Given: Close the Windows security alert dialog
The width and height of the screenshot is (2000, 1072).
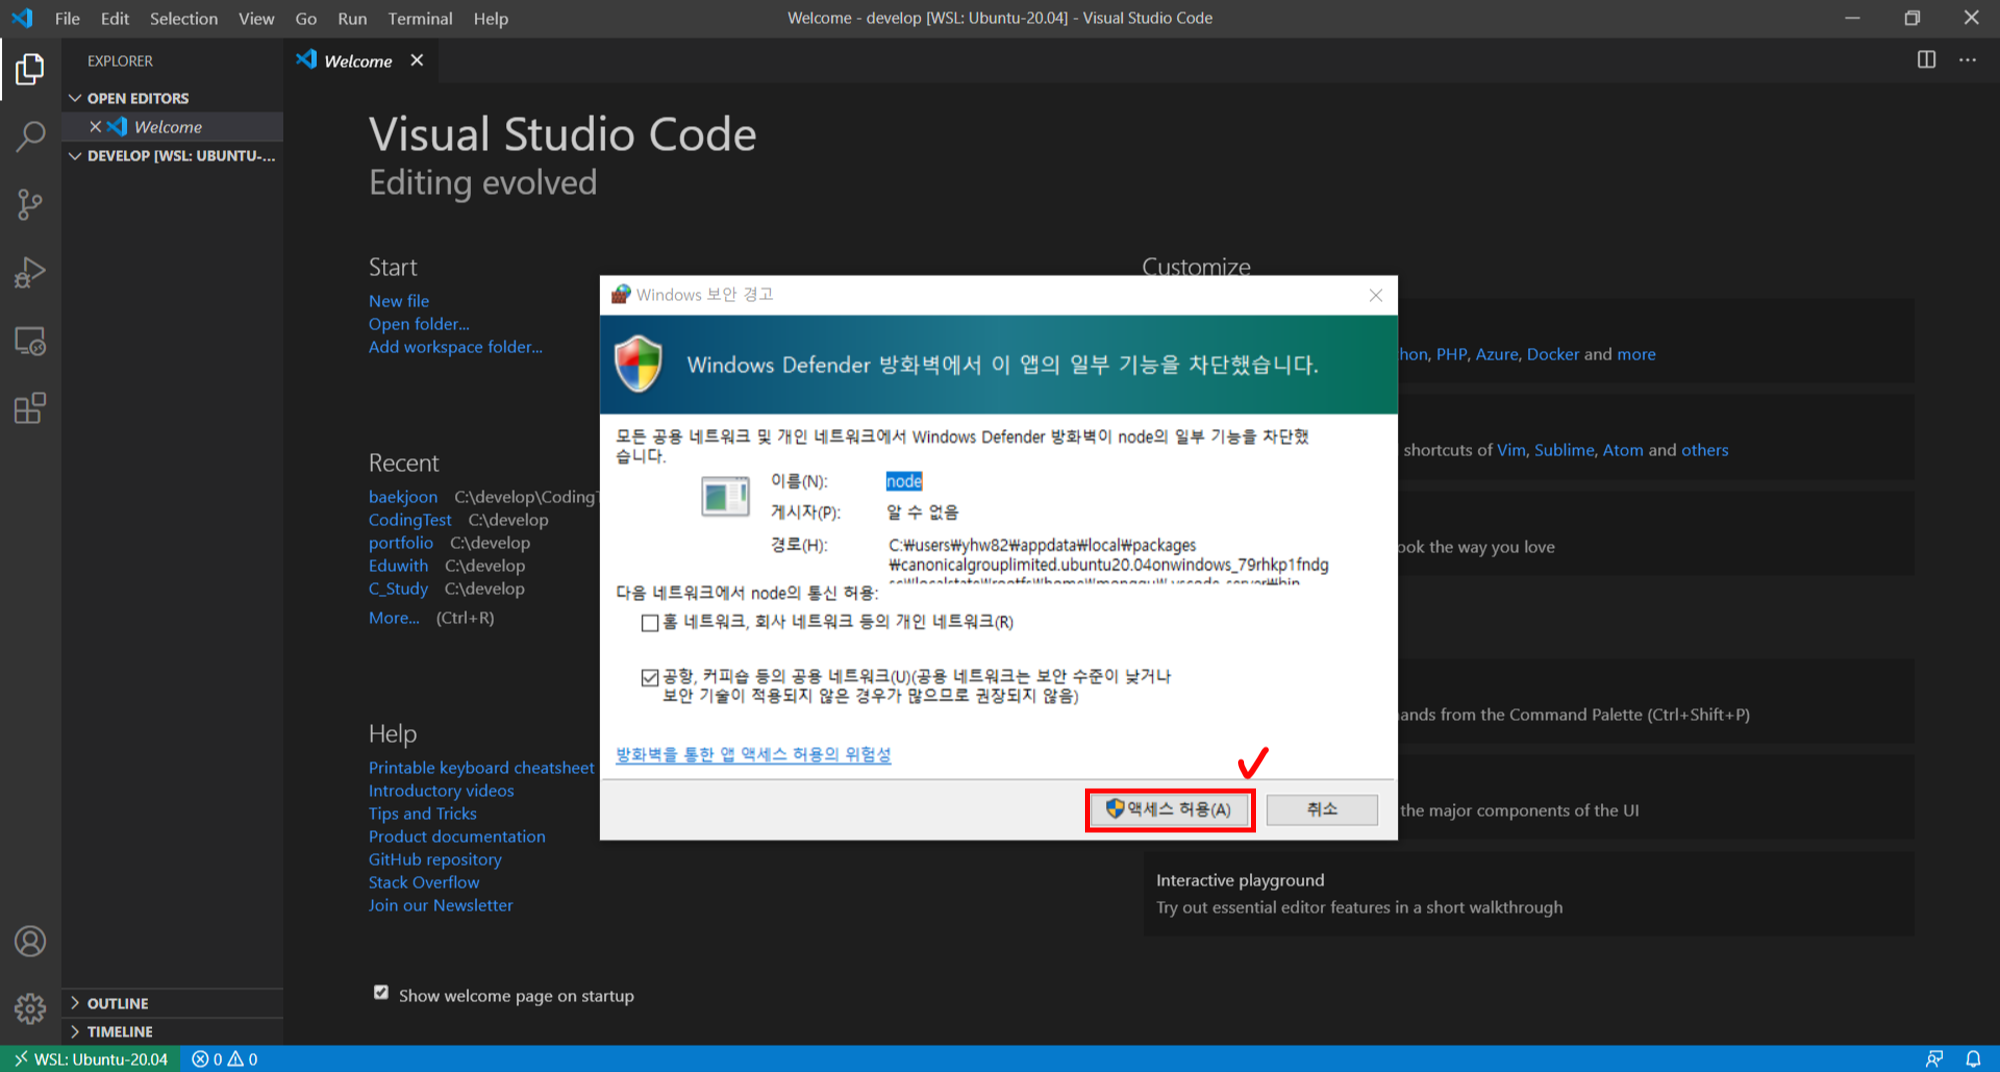Looking at the screenshot, I should tap(1376, 295).
